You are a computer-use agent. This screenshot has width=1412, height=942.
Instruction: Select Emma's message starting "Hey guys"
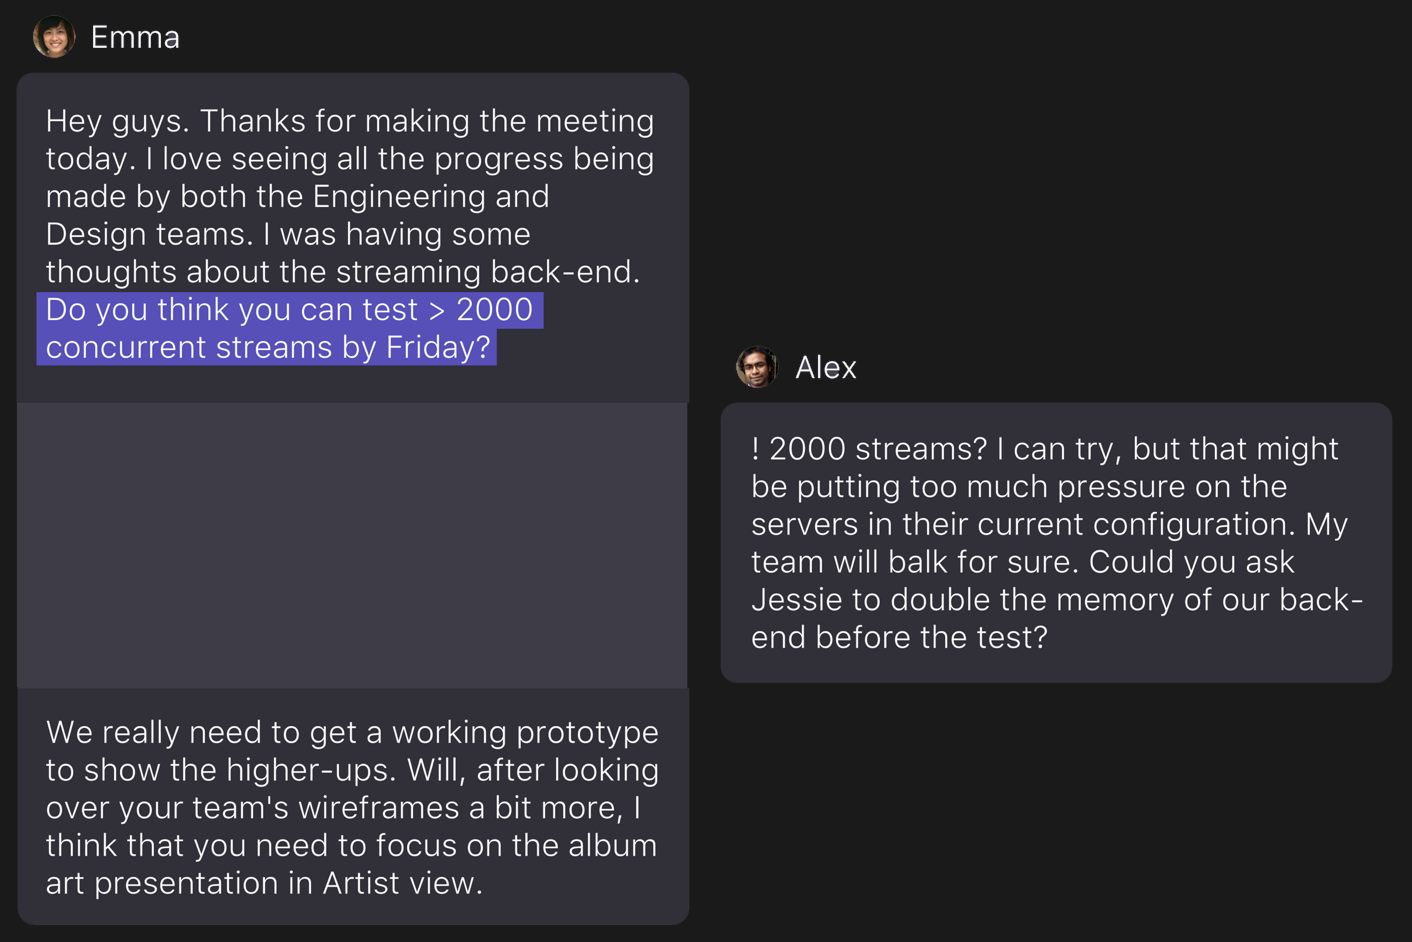click(350, 195)
